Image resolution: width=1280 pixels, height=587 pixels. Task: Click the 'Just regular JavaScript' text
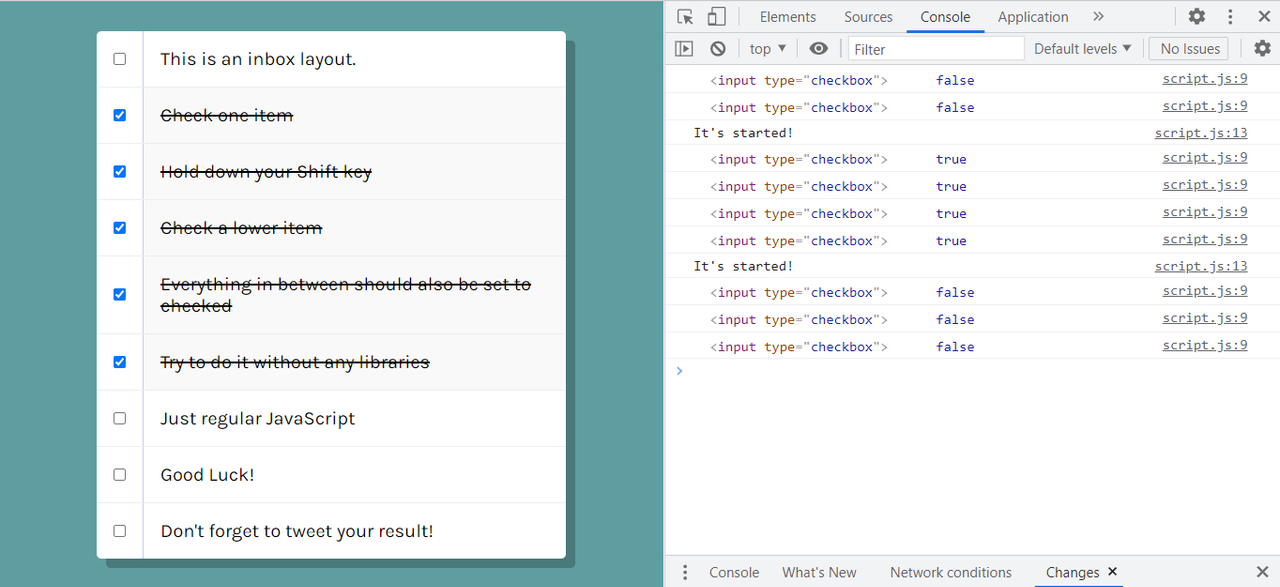point(258,419)
